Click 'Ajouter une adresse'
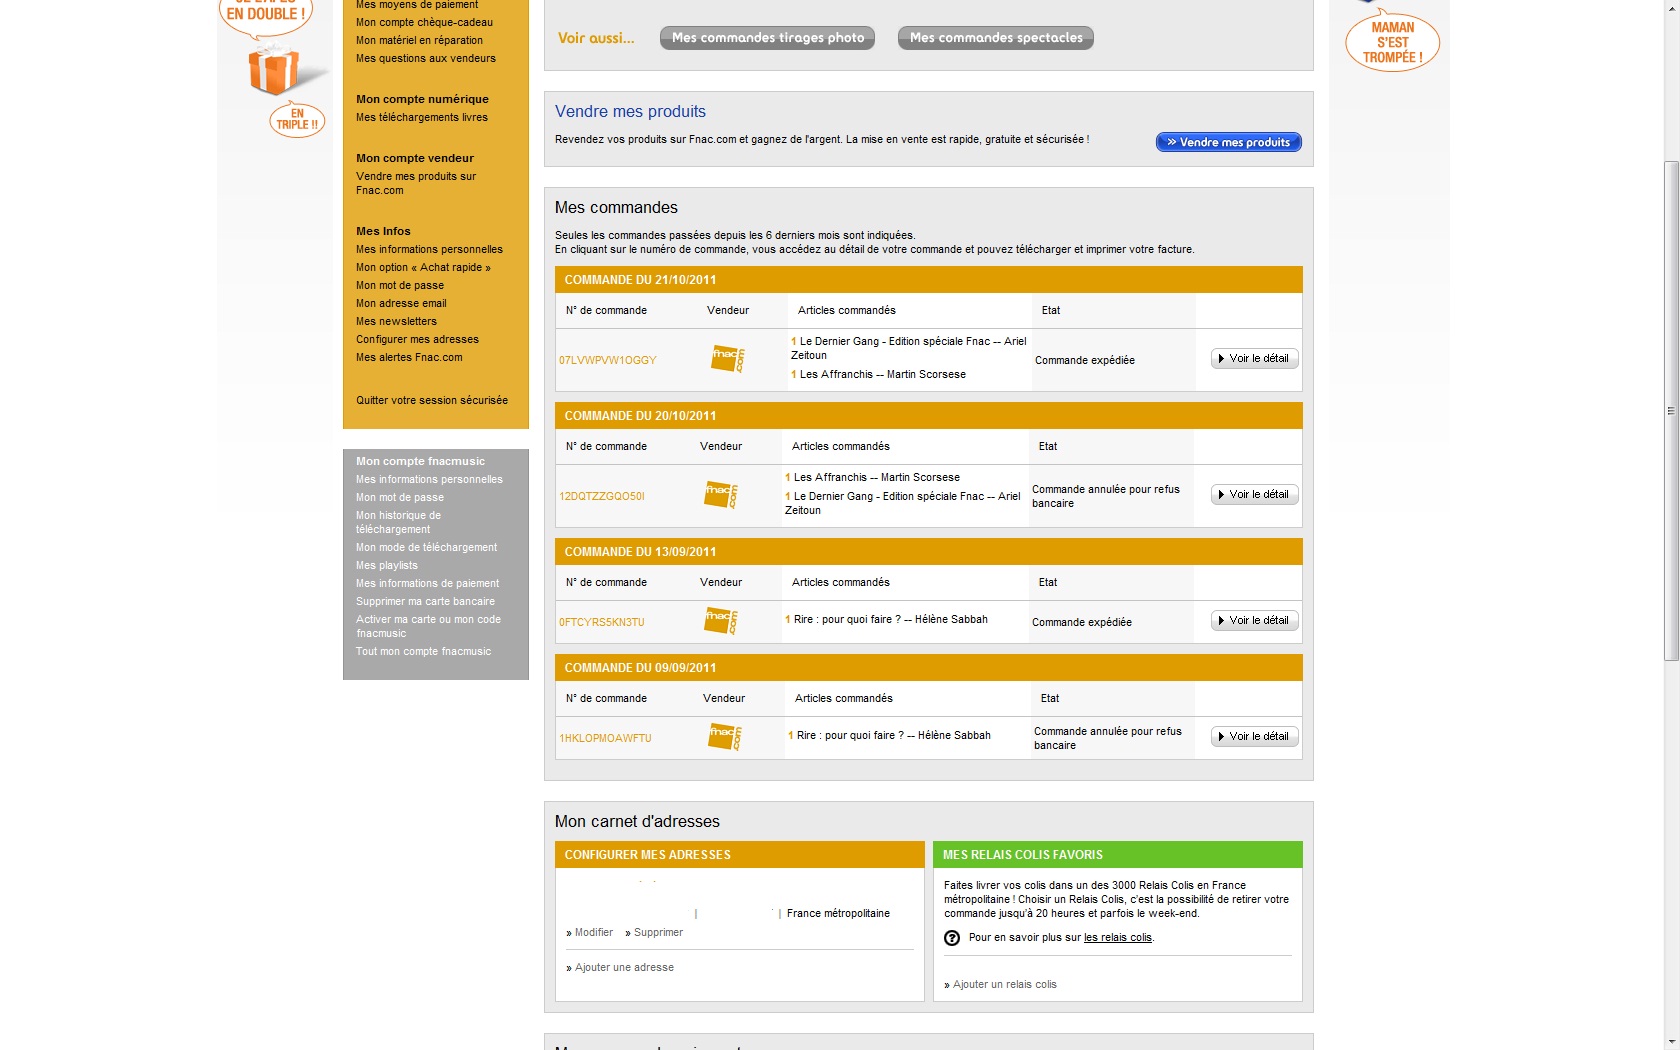 click(624, 967)
